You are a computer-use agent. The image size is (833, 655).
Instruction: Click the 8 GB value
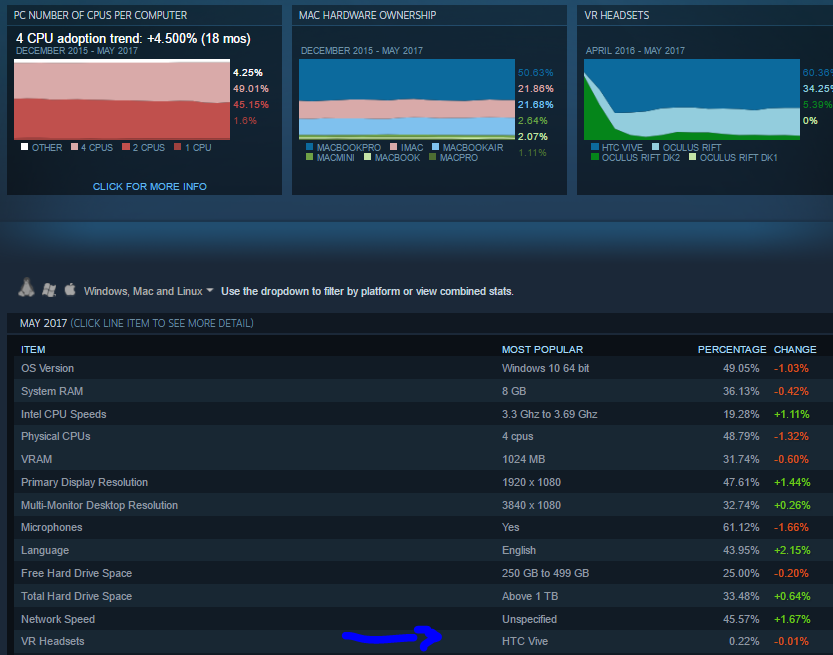[x=514, y=391]
